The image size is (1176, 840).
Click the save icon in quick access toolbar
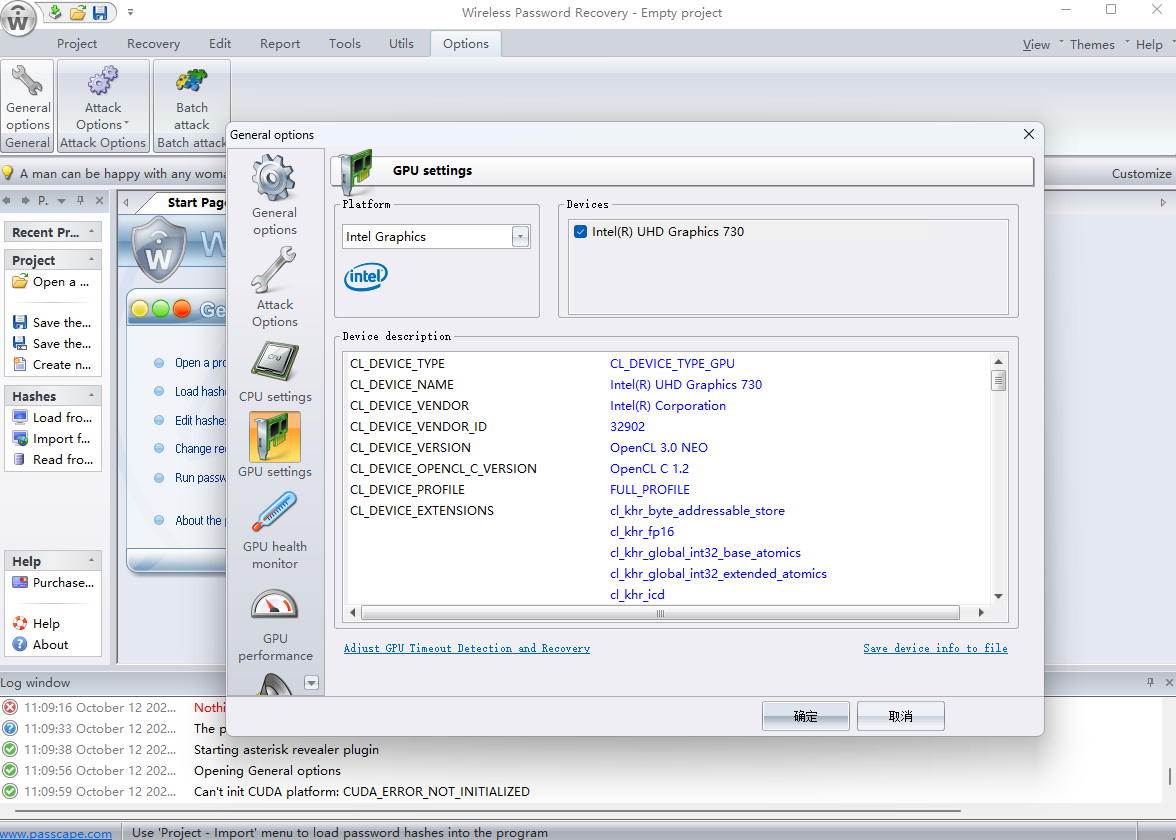100,12
